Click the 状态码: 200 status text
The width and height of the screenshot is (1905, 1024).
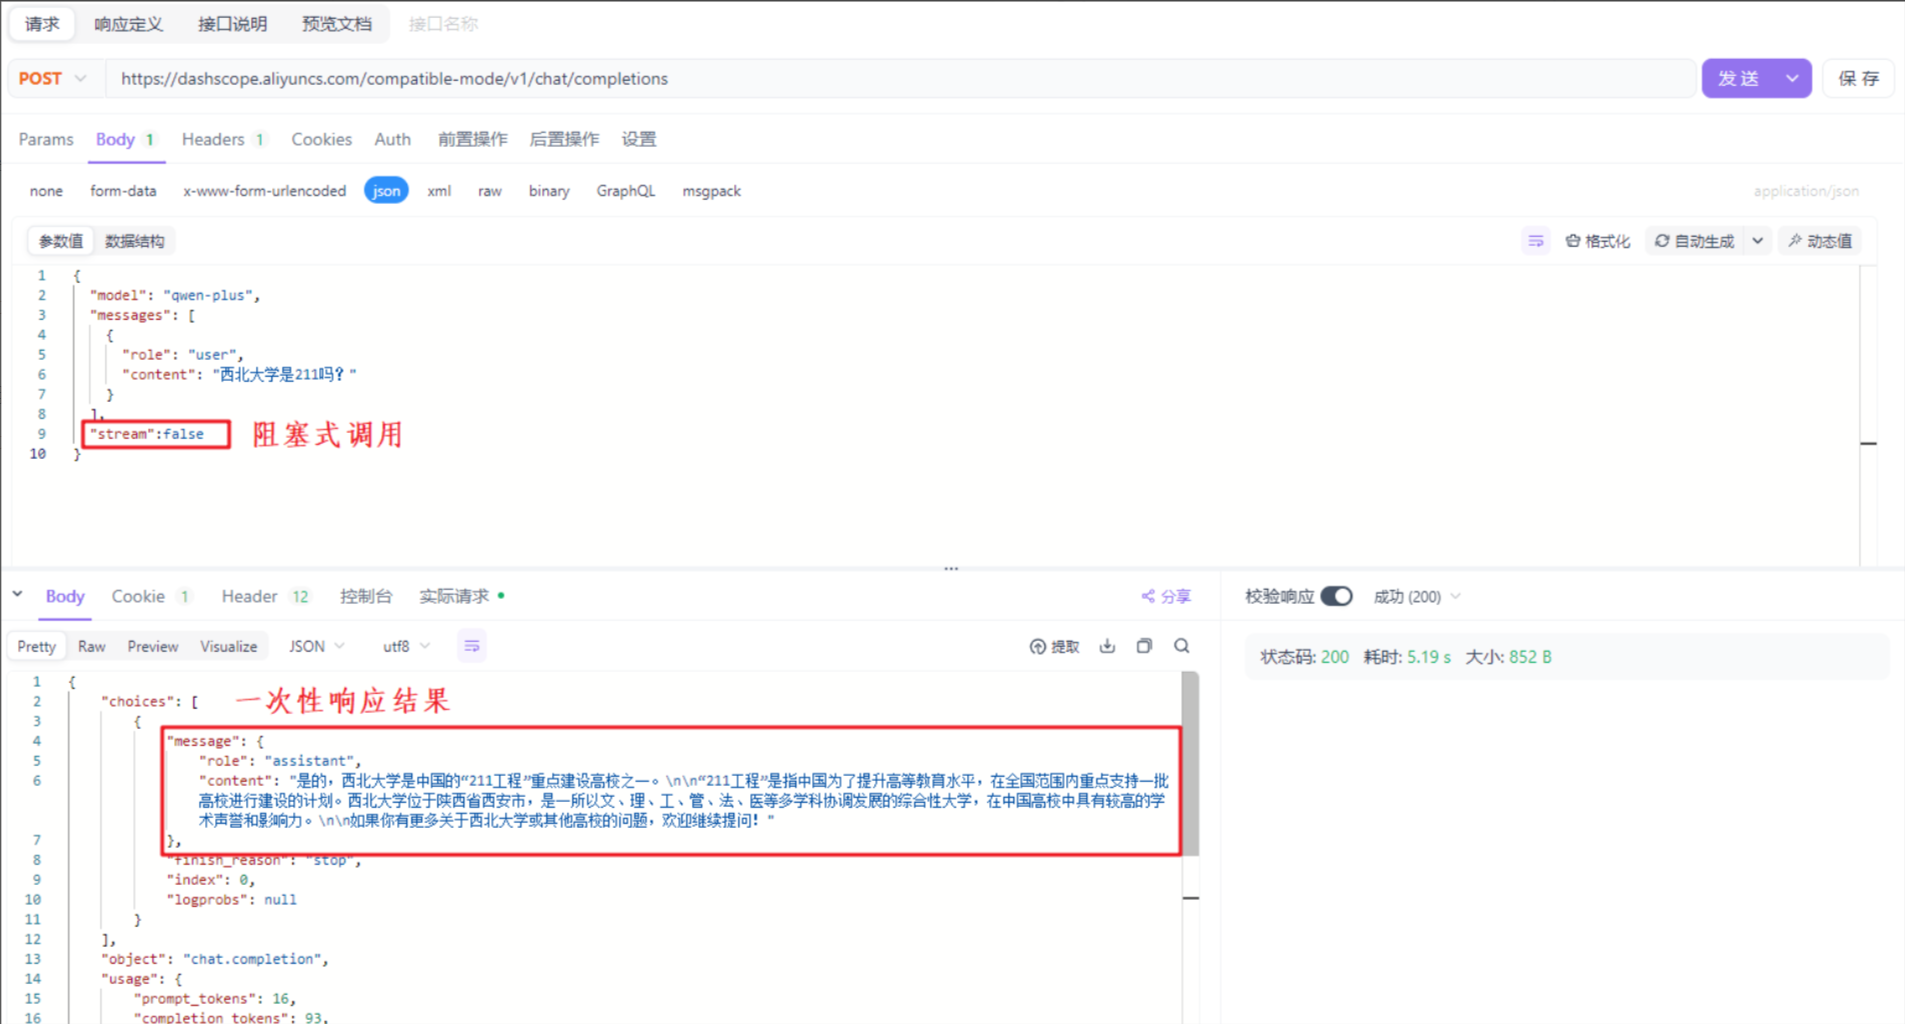click(1304, 657)
